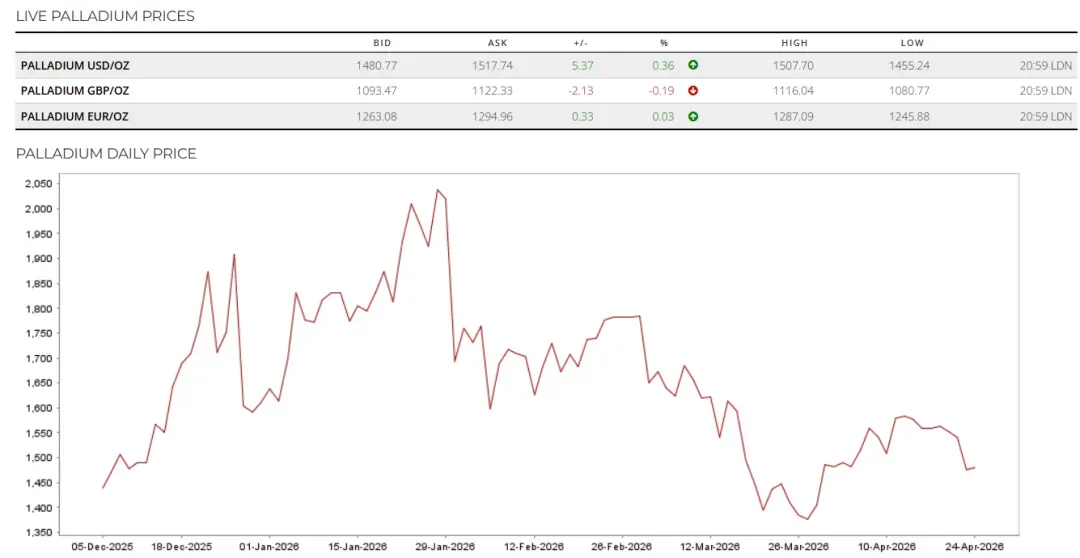
Task: Click the BID column header
Action: click(x=382, y=43)
